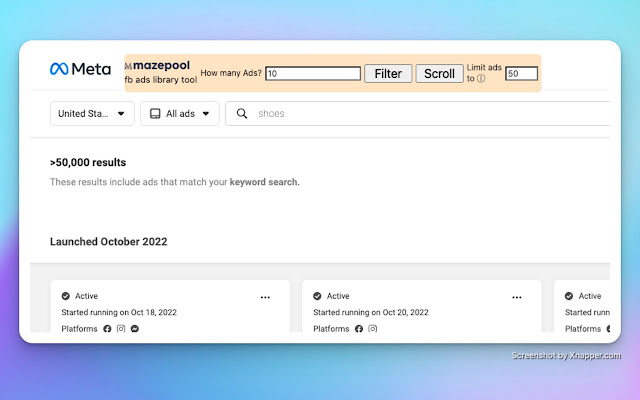Click the Limit ads to input field
This screenshot has height=400, width=640.
521,73
